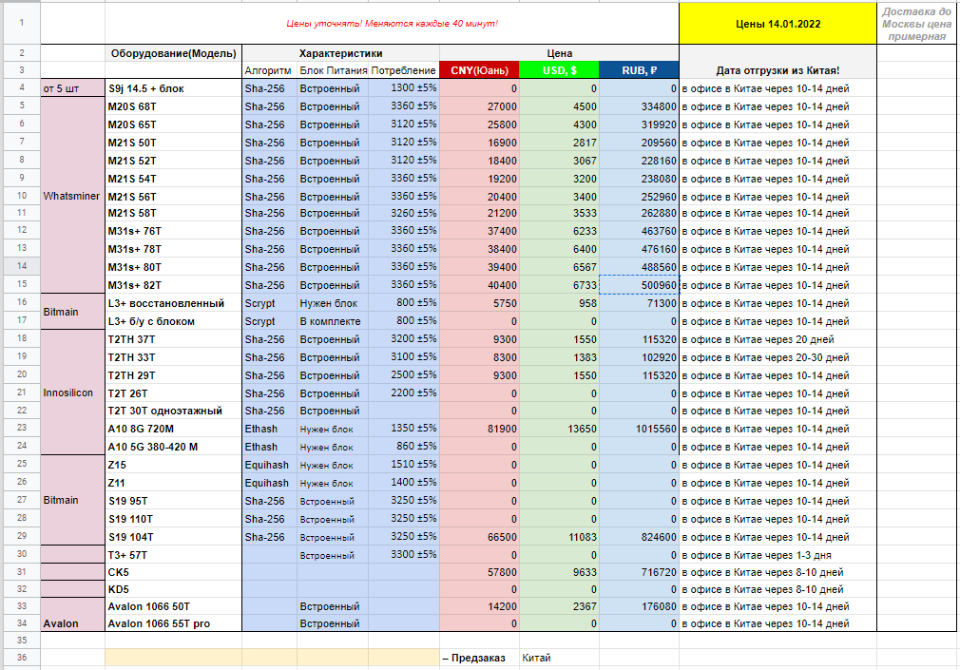Click the cell with RUB value 500960
The image size is (960, 670).
pyautogui.click(x=639, y=285)
